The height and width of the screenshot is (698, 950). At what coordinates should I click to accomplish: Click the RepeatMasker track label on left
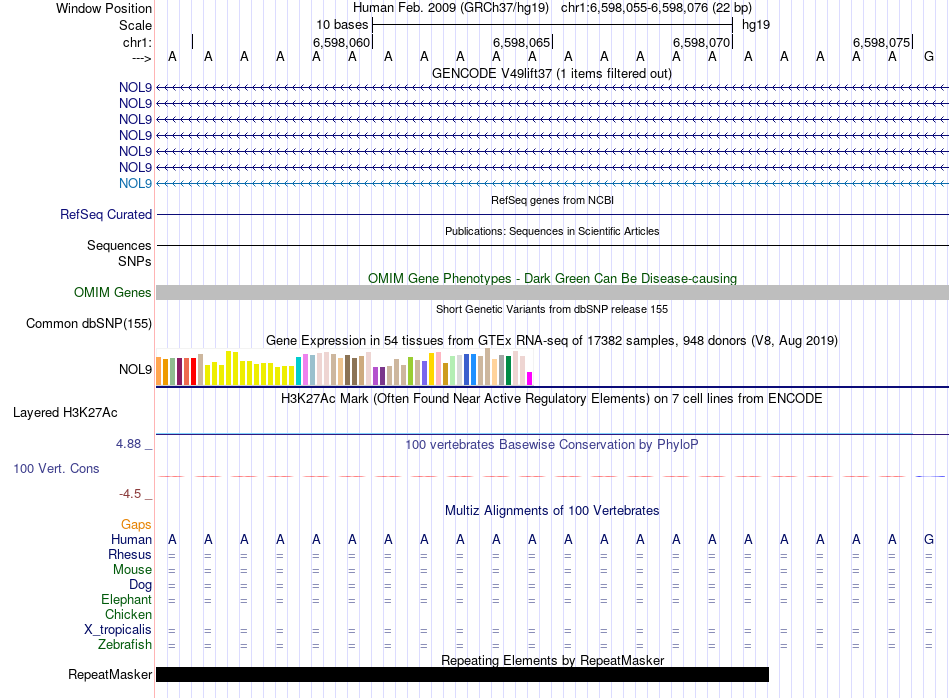point(110,675)
